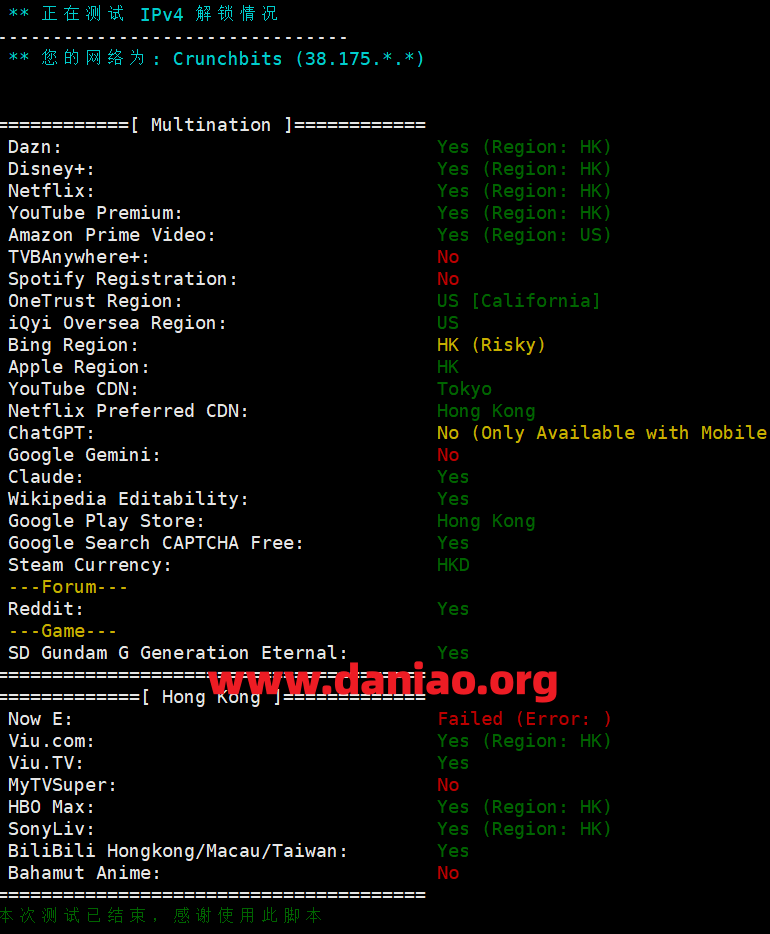Image resolution: width=770 pixels, height=934 pixels.
Task: Select 'US [California]' OneTrust result
Action: click(518, 301)
